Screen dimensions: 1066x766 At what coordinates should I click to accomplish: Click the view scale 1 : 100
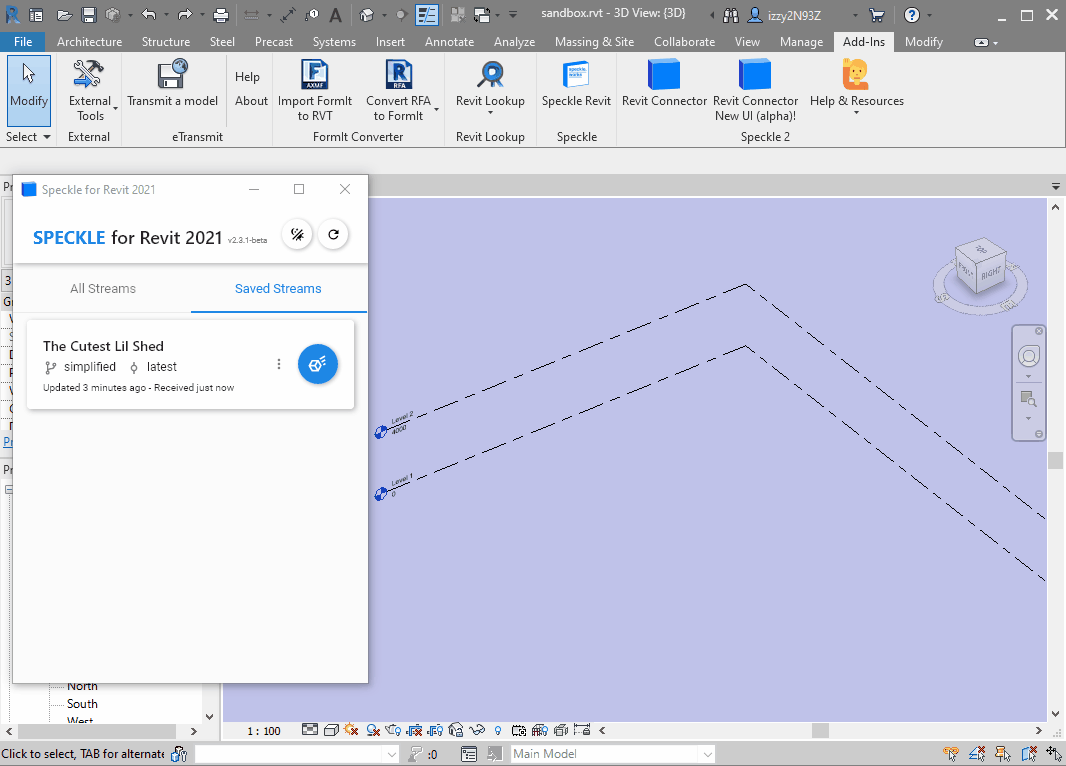pos(264,731)
